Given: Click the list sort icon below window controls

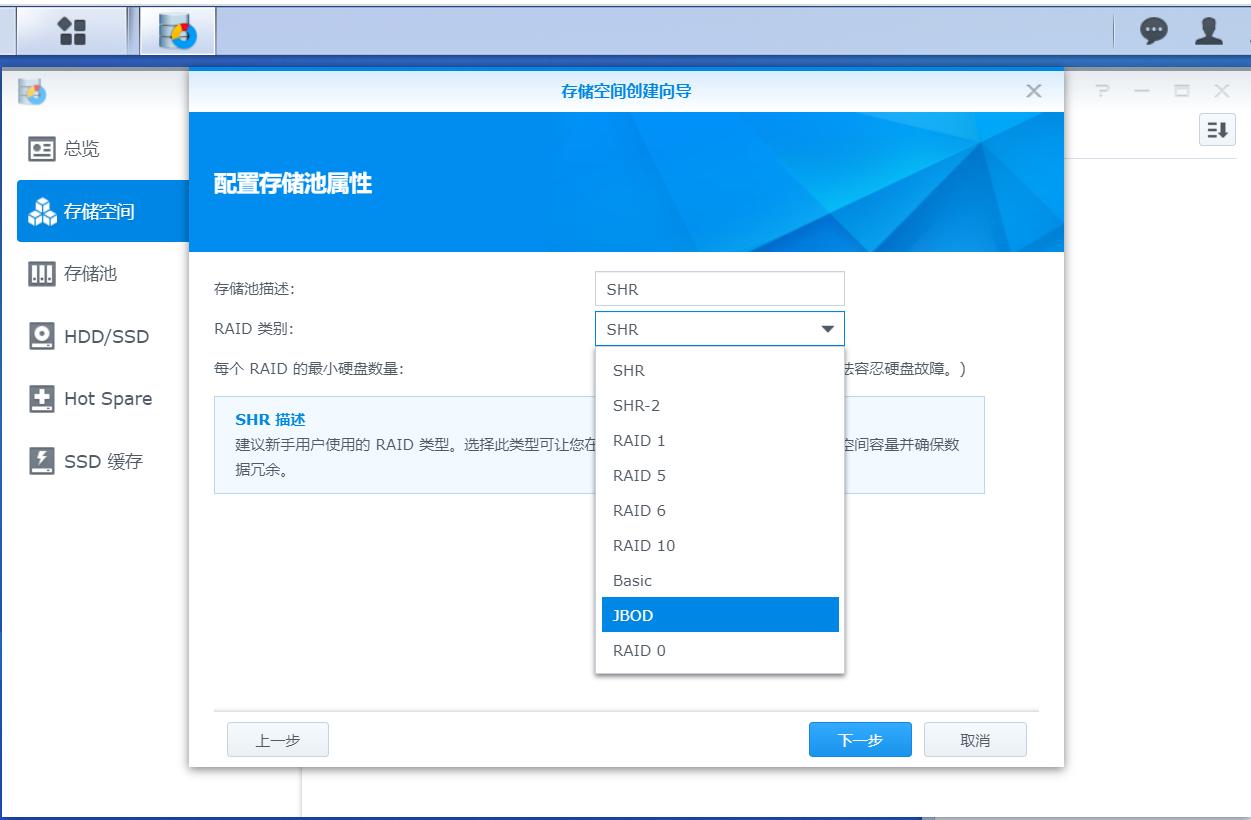Looking at the screenshot, I should pyautogui.click(x=1216, y=129).
